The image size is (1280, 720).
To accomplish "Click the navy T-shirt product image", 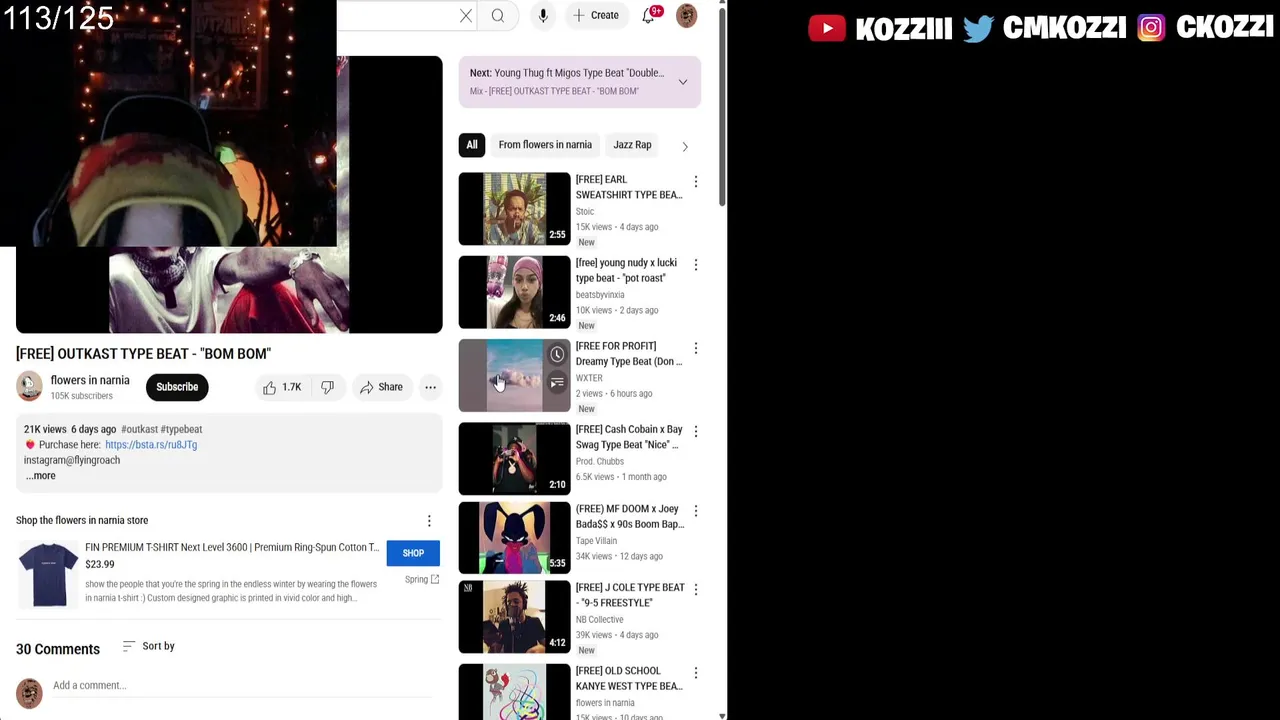I will click(x=48, y=574).
